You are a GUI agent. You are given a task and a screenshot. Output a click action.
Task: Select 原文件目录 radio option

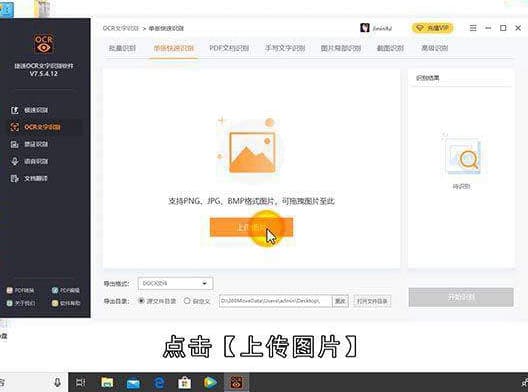(x=157, y=301)
